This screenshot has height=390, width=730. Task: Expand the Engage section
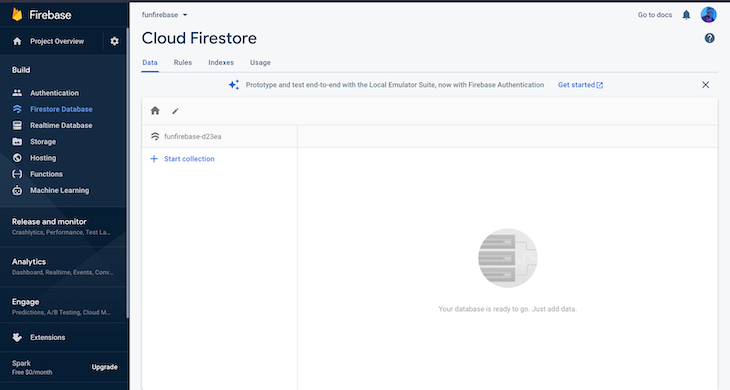(x=61, y=306)
